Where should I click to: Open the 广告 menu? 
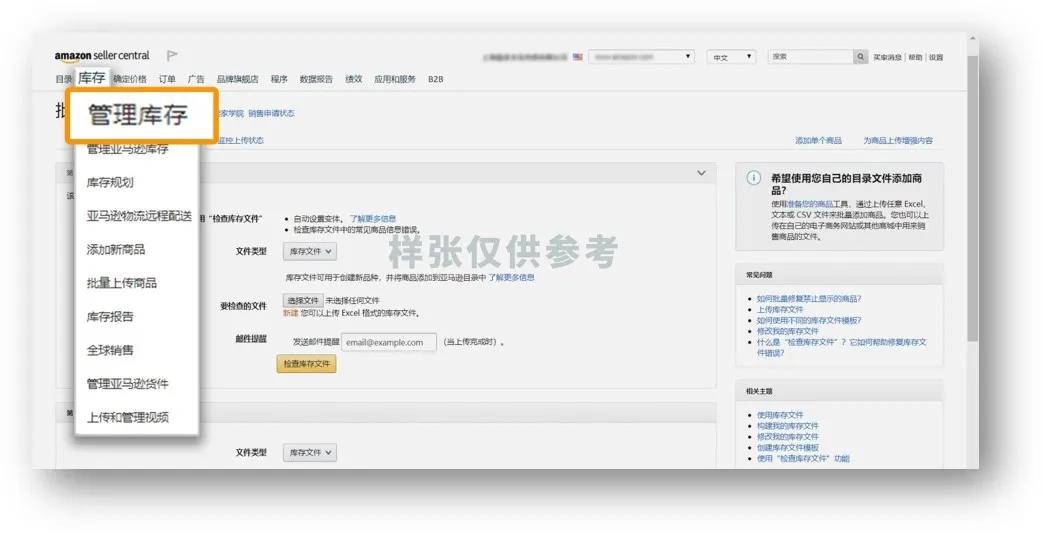pyautogui.click(x=196, y=79)
